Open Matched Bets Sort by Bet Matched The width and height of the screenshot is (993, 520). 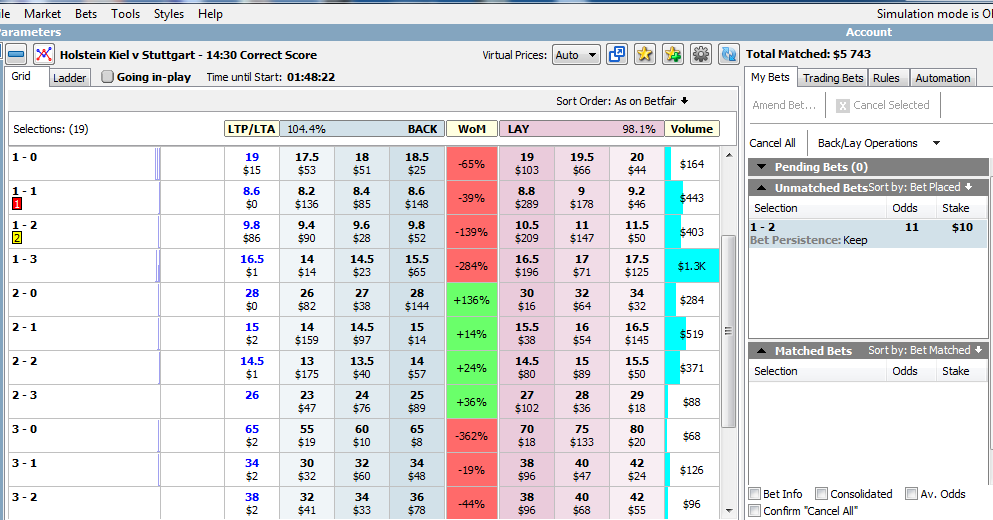click(x=925, y=350)
